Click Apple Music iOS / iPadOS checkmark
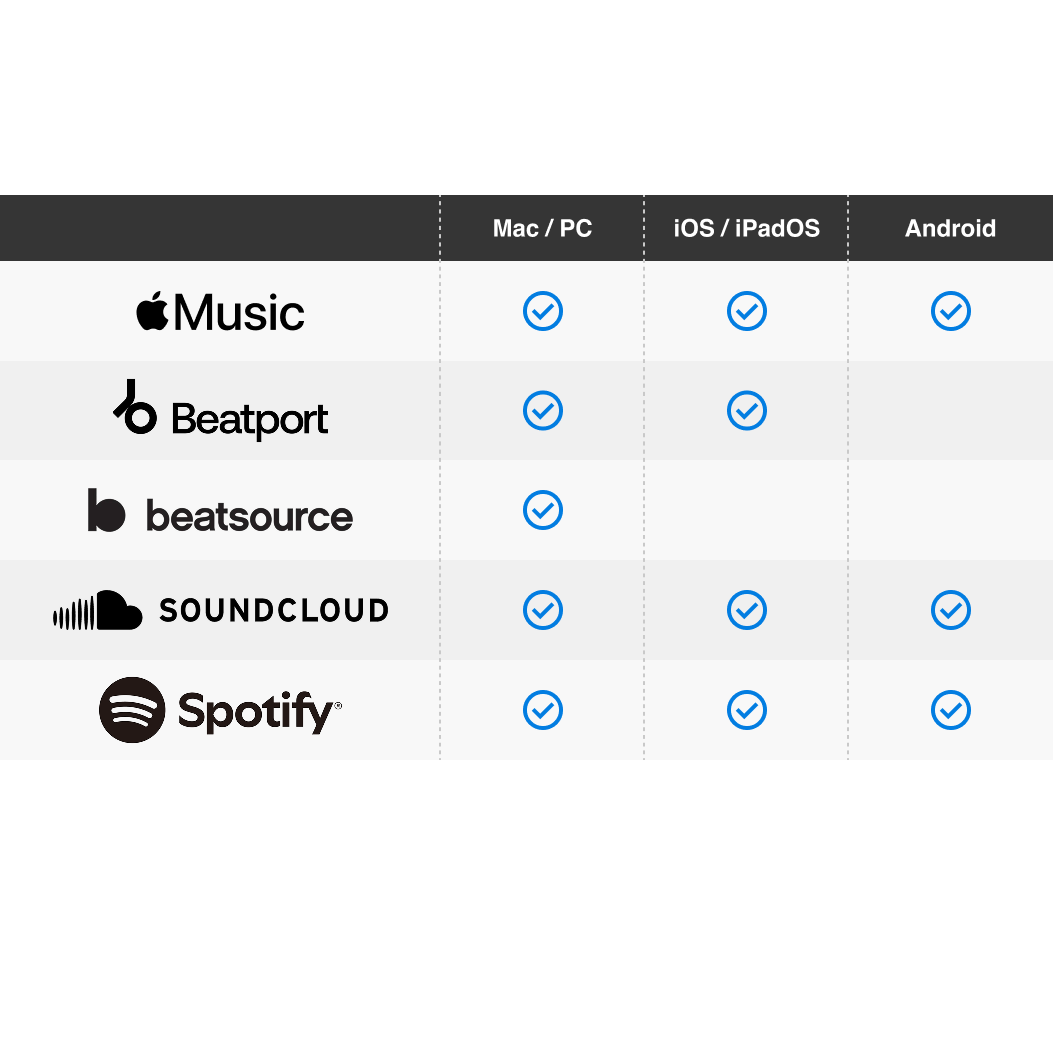 coord(747,311)
